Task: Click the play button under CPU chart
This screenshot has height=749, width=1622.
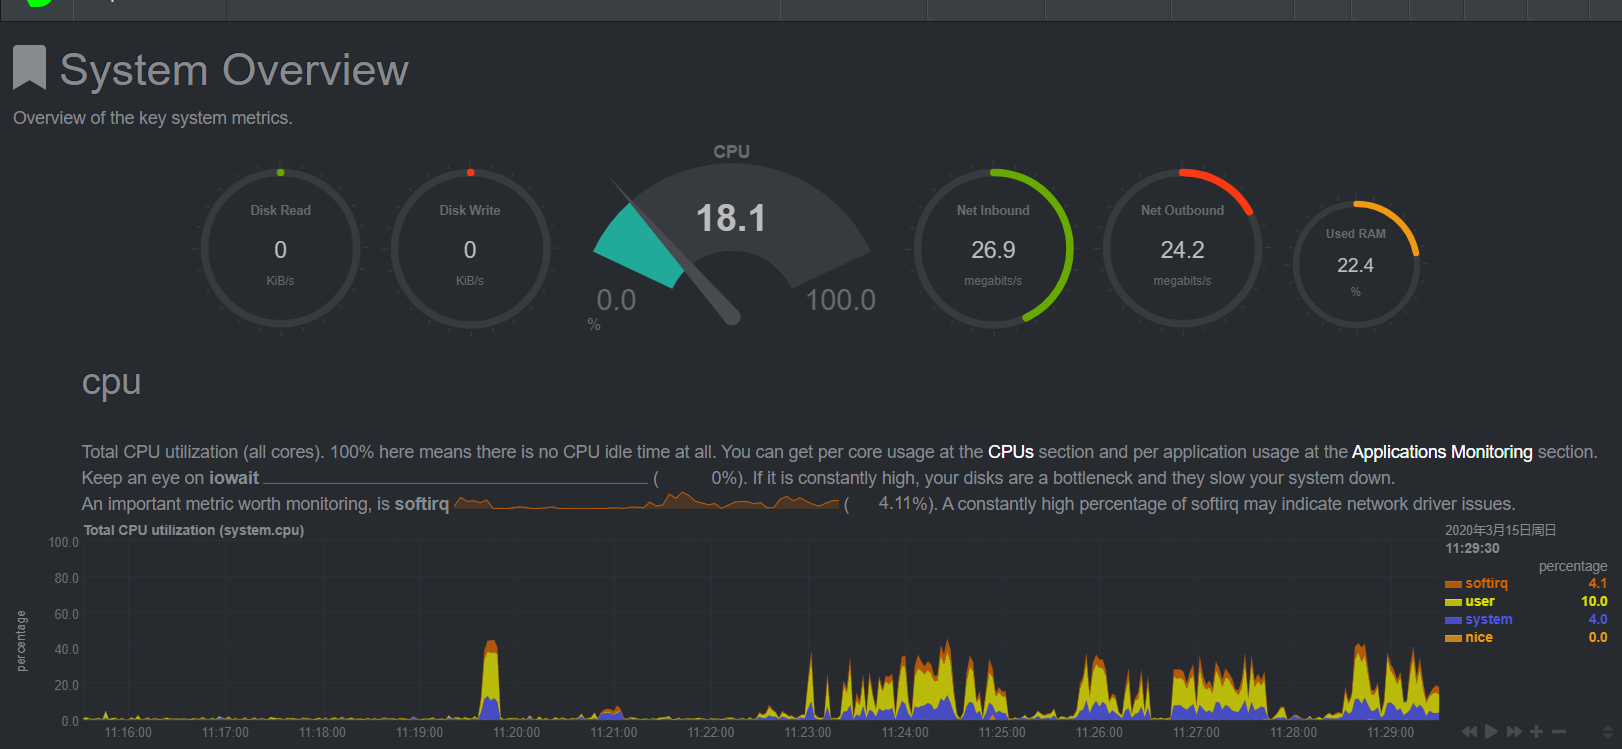Action: tap(1491, 732)
